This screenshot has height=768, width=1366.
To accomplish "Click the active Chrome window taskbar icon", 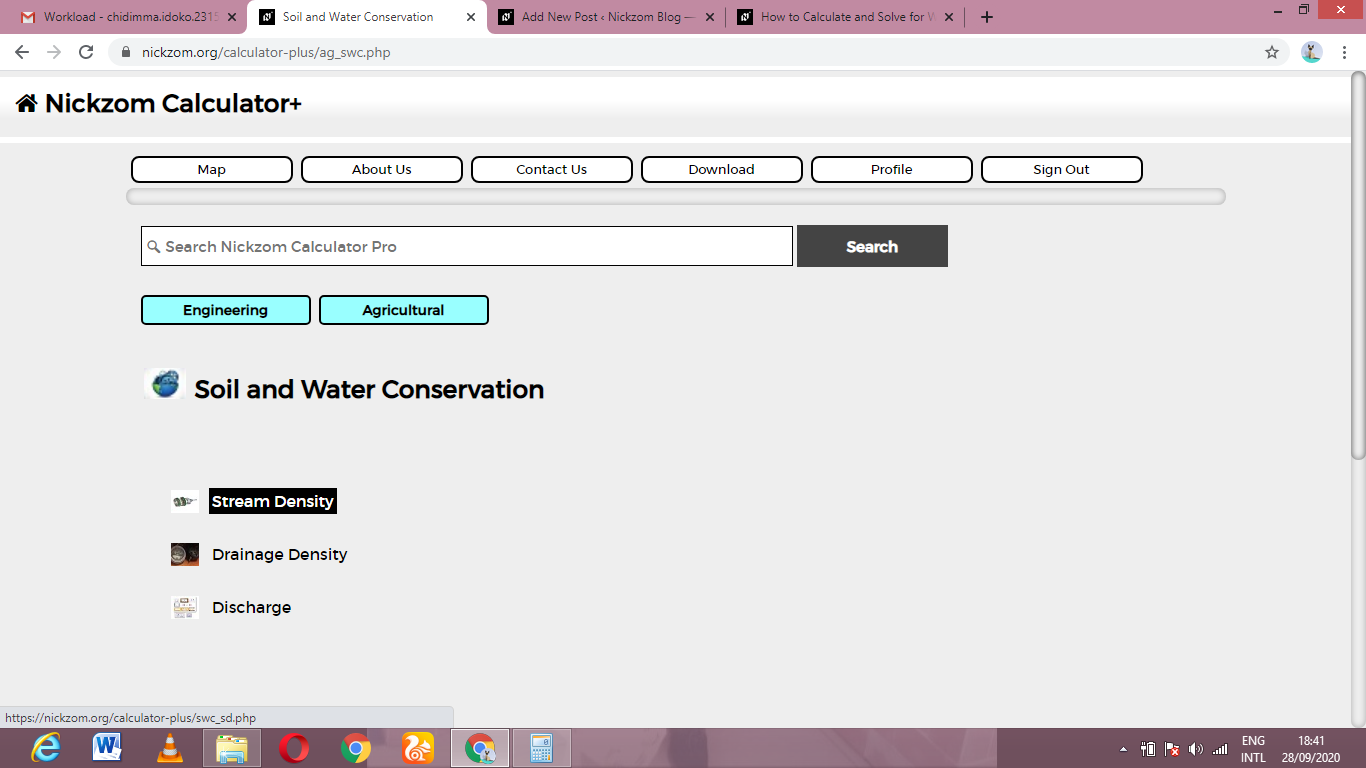I will (x=480, y=748).
